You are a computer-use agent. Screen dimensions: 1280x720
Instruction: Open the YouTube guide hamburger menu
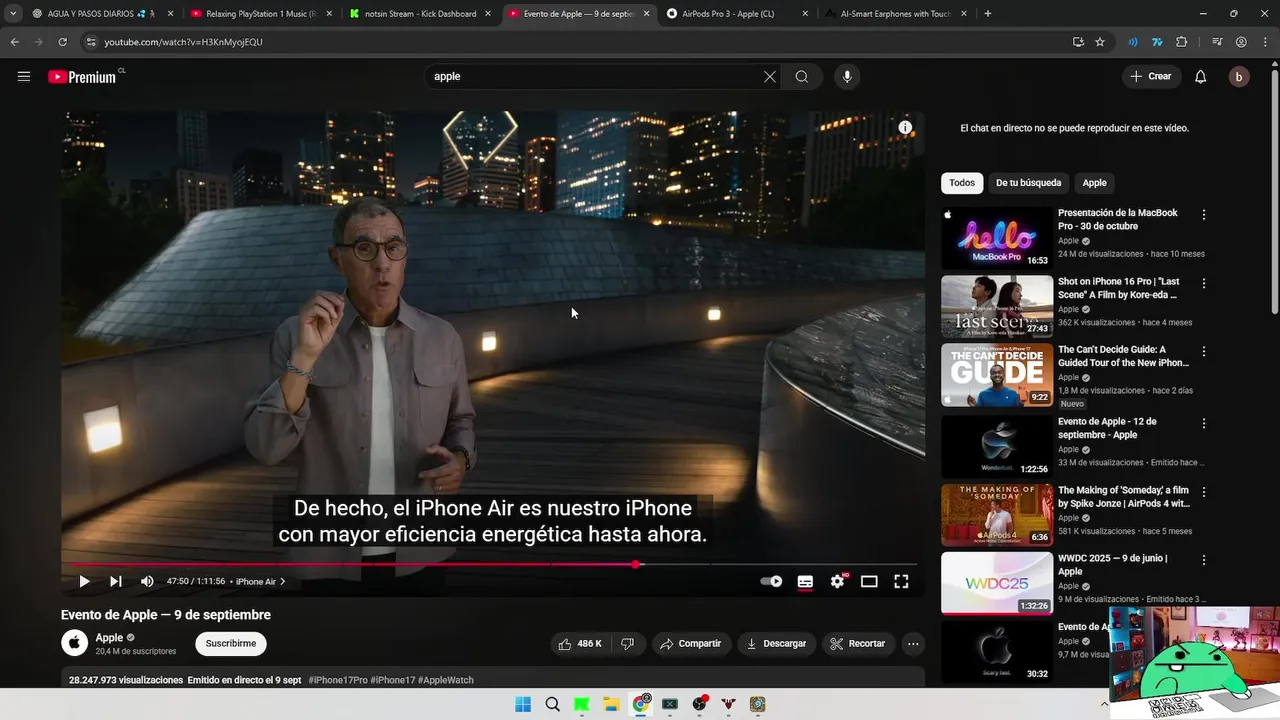[x=24, y=77]
